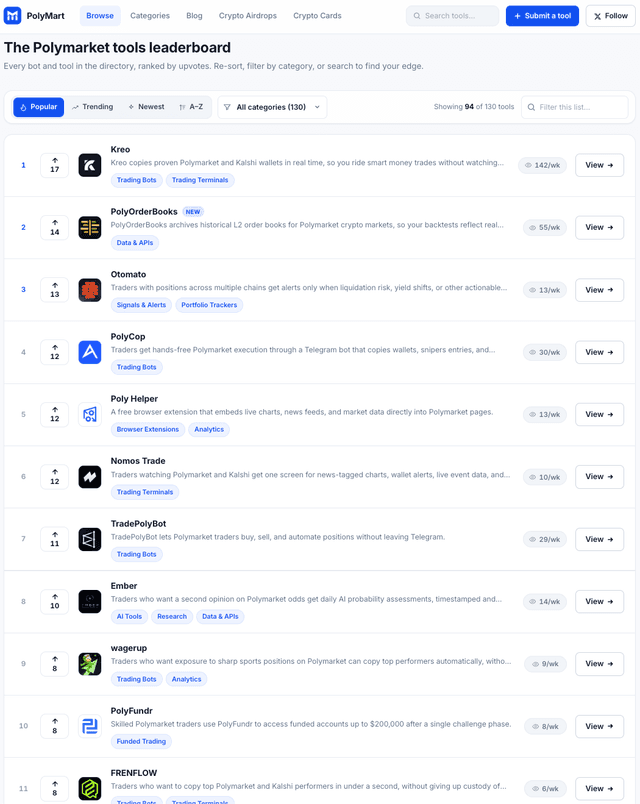The height and width of the screenshot is (804, 640).
Task: Expand the All categories (130) dropdown
Action: pos(272,107)
